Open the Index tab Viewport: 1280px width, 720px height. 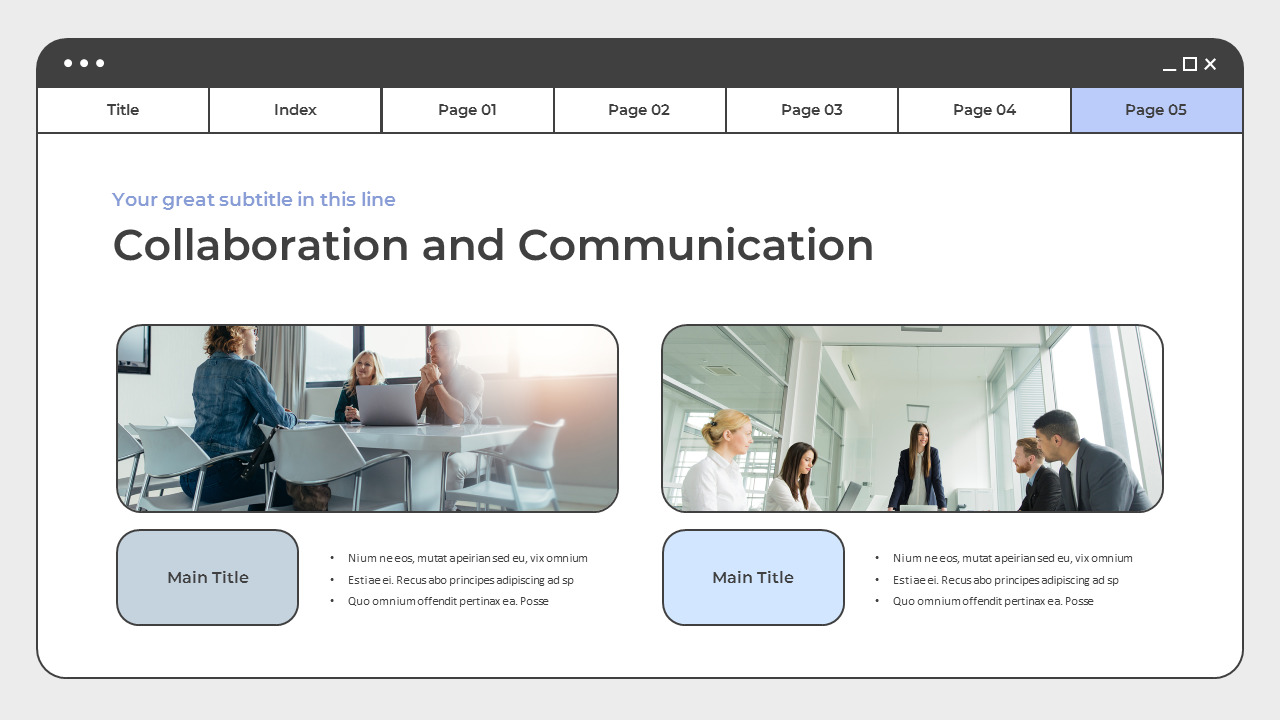point(295,110)
